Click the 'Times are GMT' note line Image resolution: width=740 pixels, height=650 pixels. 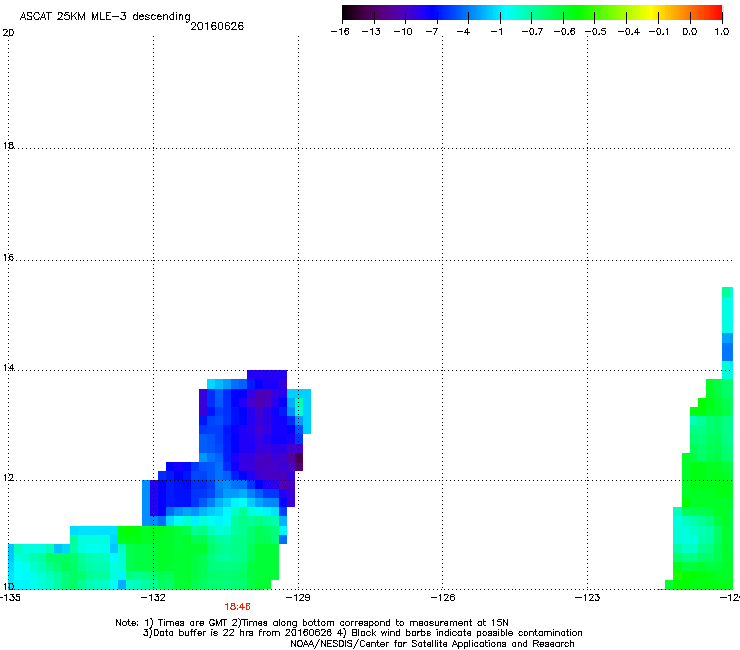312,623
